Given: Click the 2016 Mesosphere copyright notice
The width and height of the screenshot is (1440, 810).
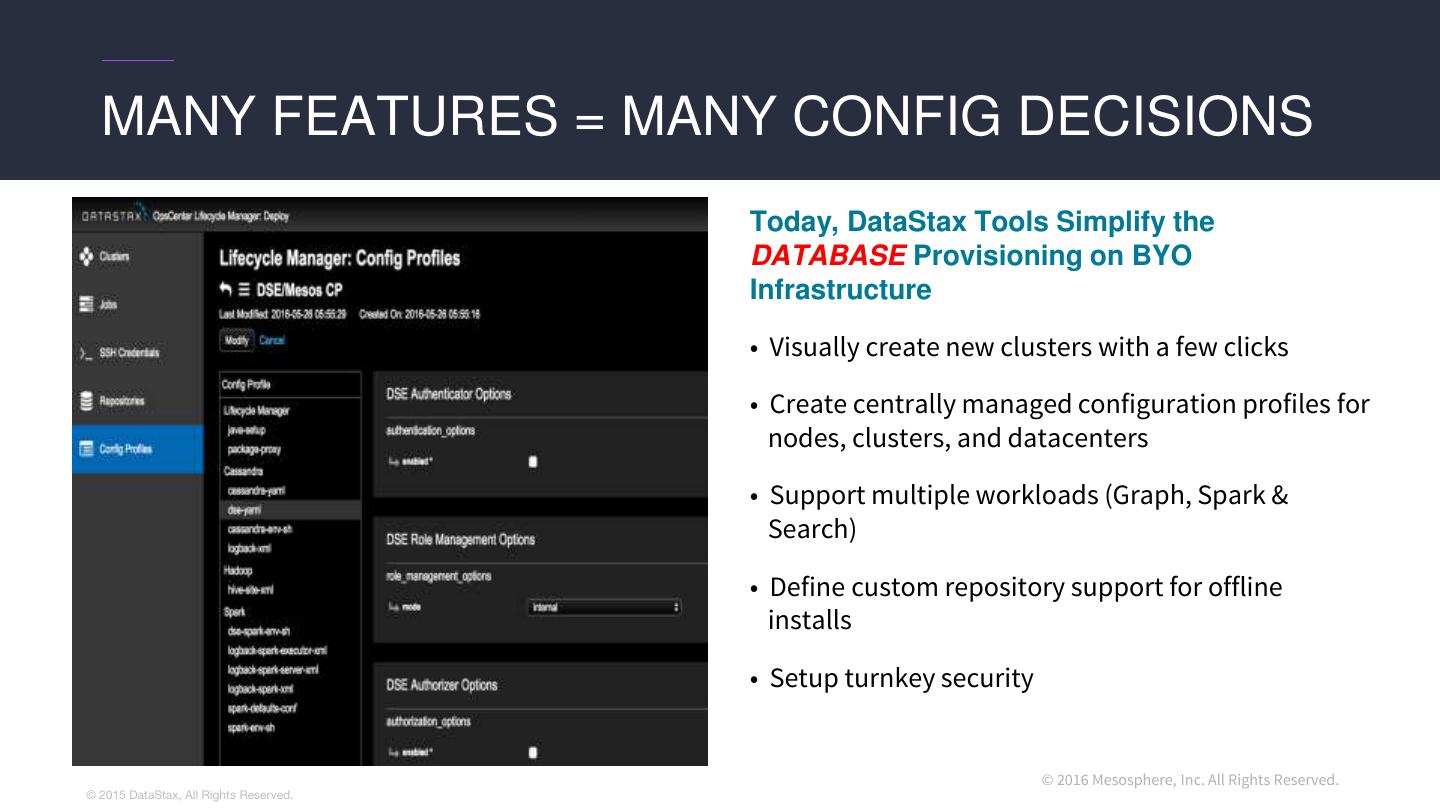Looking at the screenshot, I should pos(1190,780).
